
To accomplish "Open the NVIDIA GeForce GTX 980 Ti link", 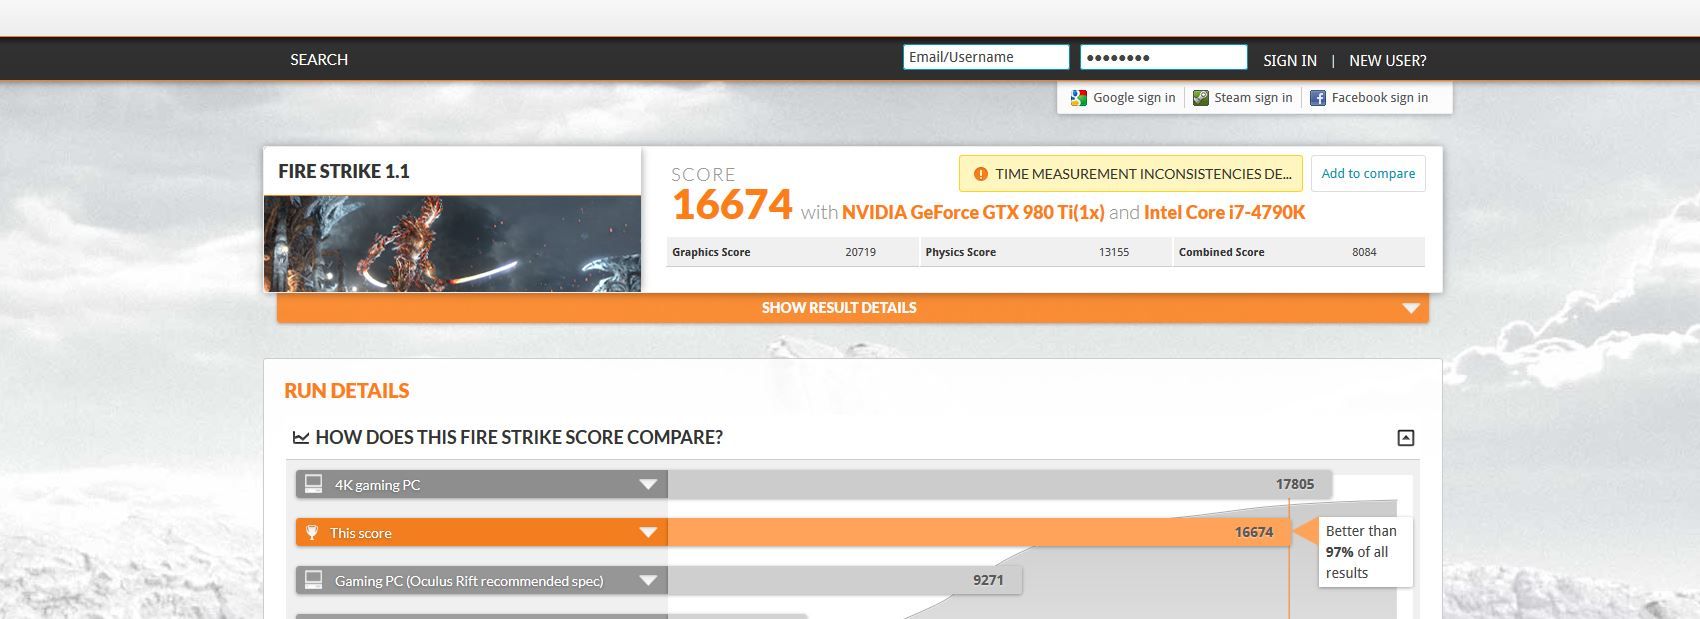I will pyautogui.click(x=973, y=213).
